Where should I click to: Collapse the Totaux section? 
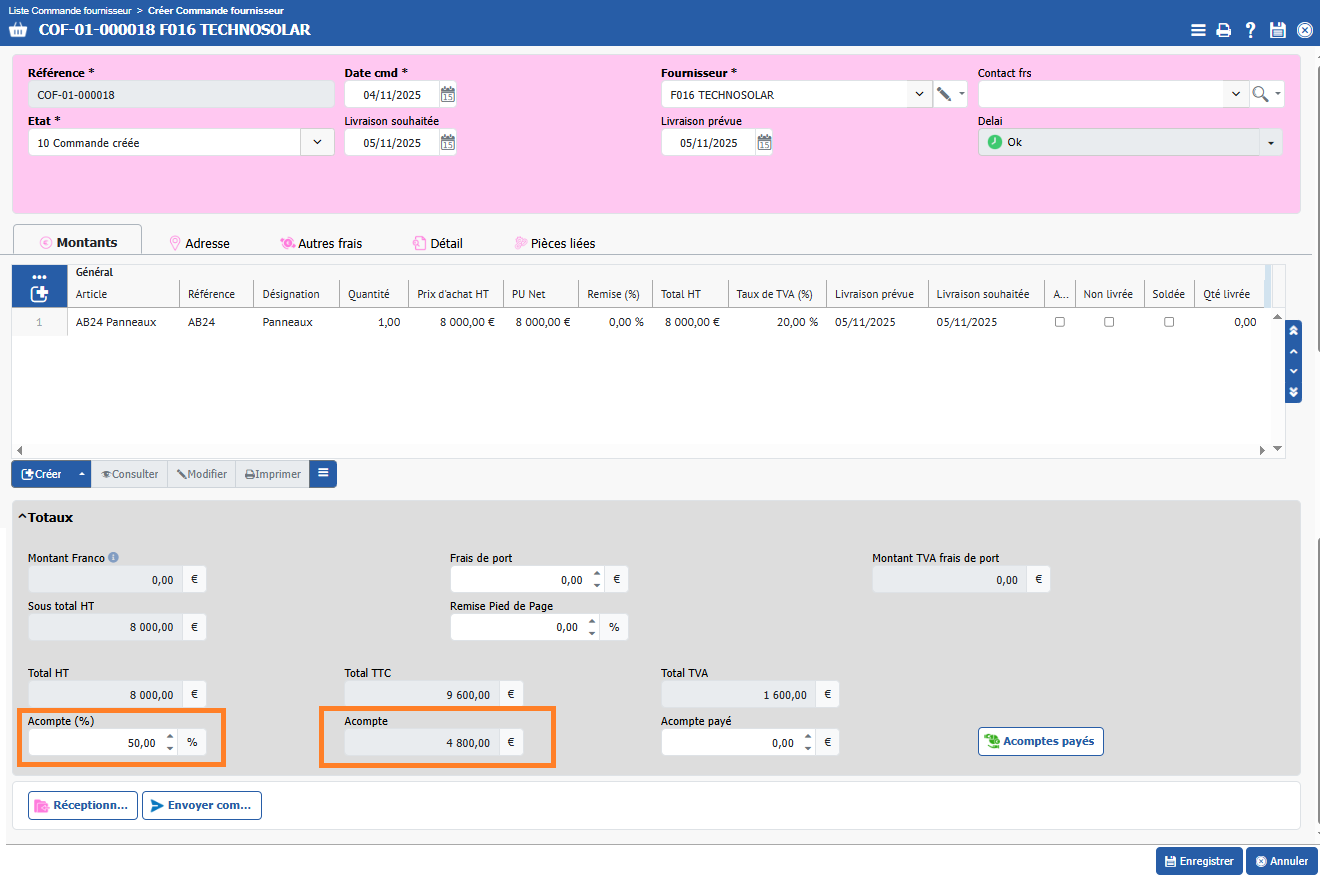22,518
